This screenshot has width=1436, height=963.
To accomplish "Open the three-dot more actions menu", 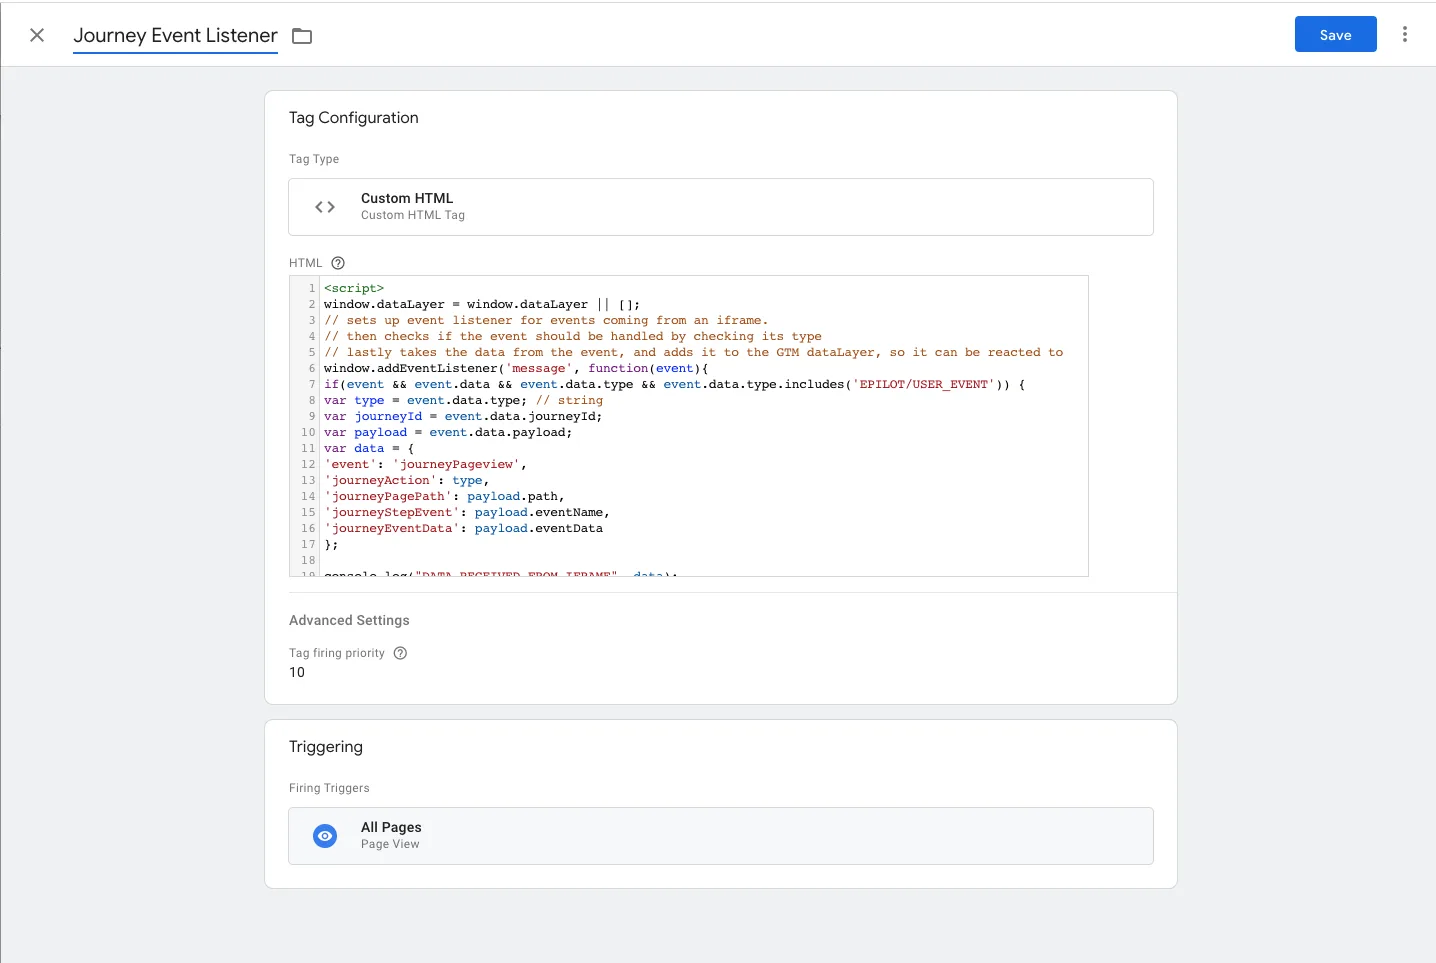I will coord(1405,35).
